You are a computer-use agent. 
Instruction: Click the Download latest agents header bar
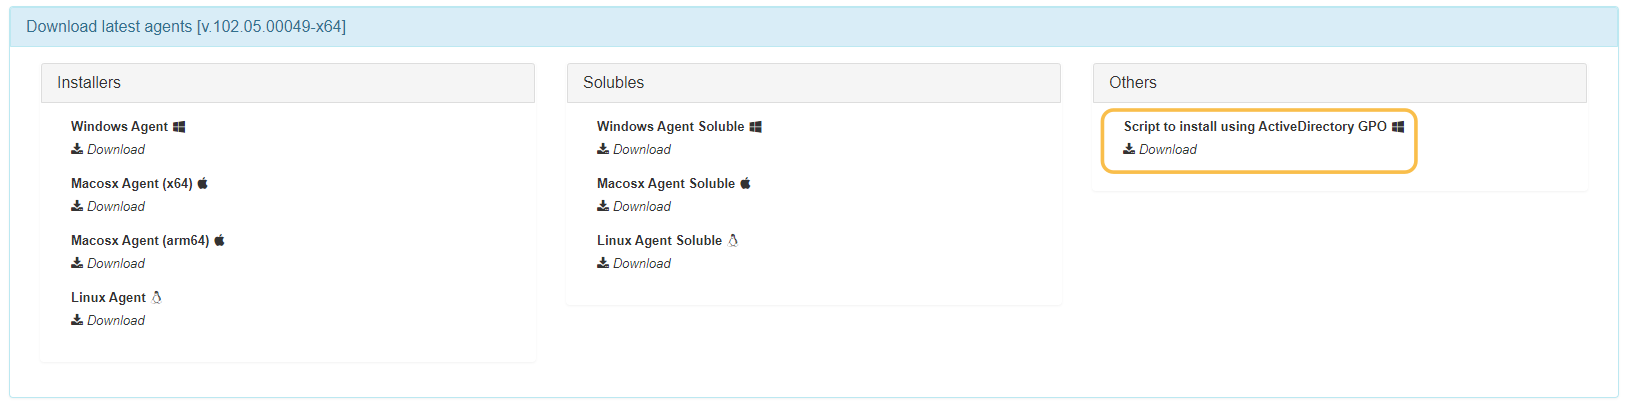pos(813,27)
